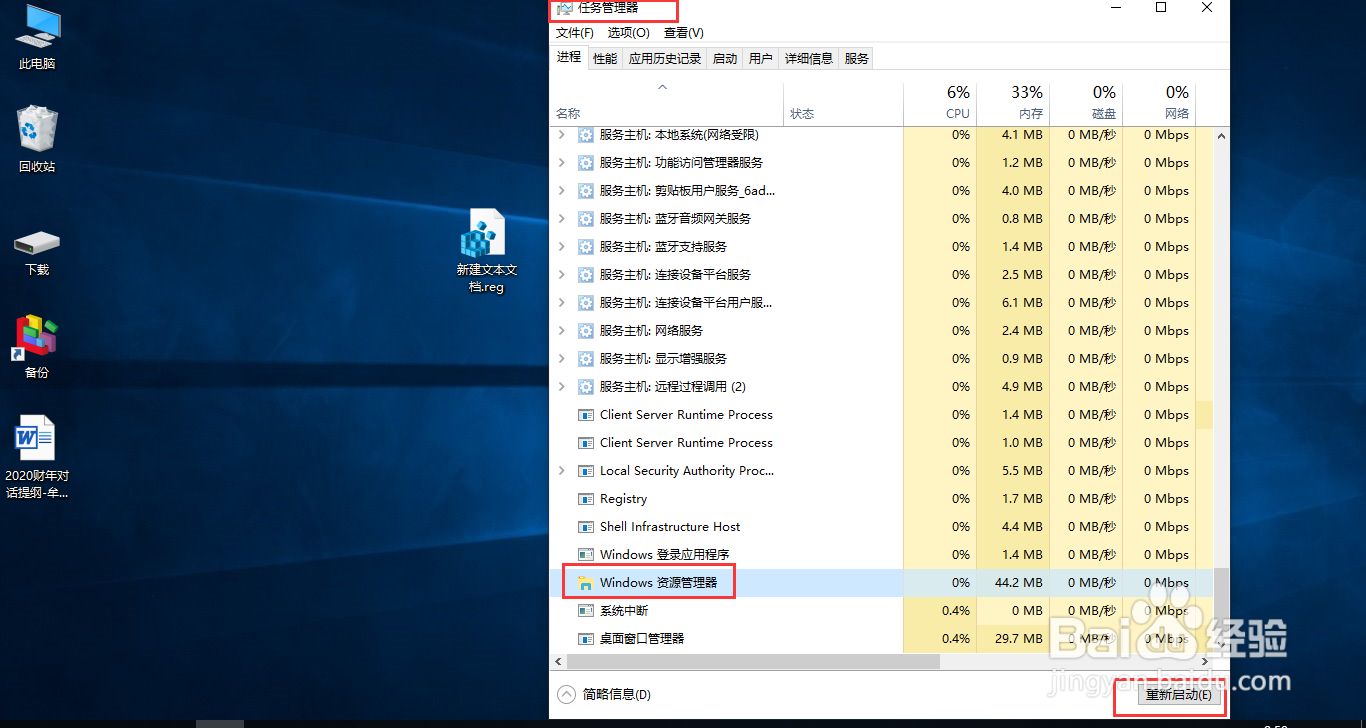
Task: Sort by the 网络 column header
Action: [x=1159, y=104]
